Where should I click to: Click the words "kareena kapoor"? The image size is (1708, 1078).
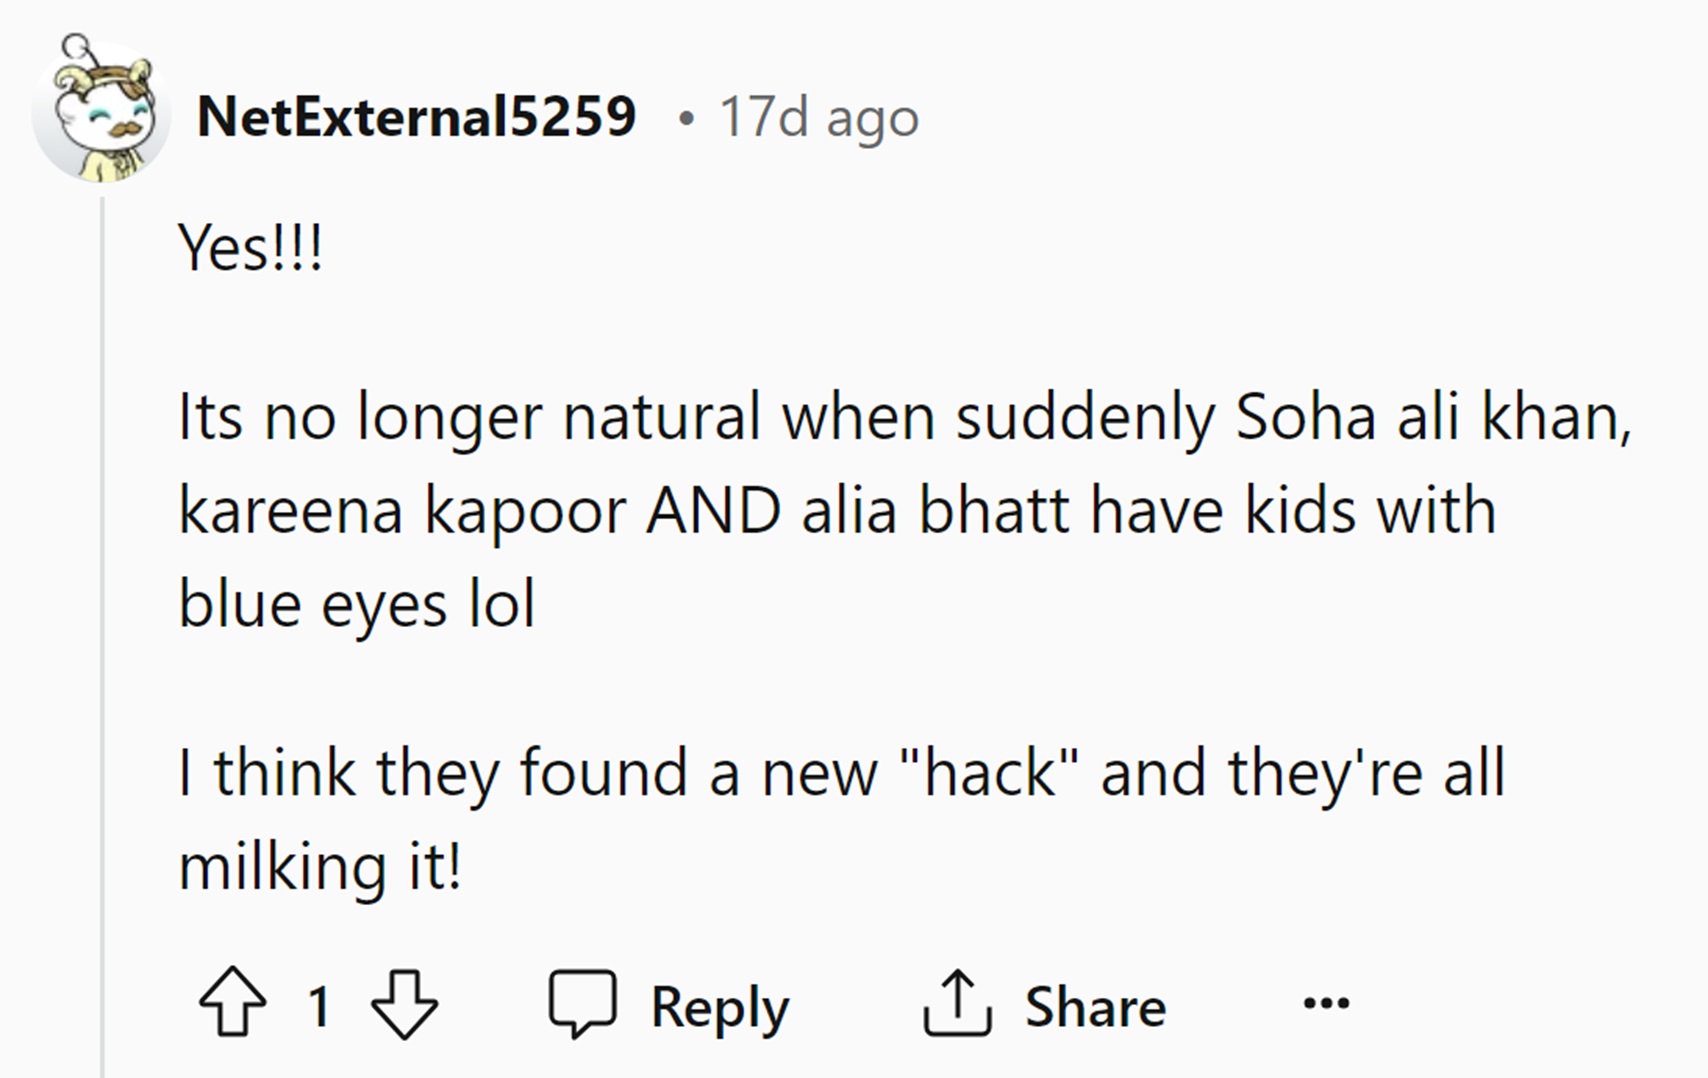click(x=402, y=511)
